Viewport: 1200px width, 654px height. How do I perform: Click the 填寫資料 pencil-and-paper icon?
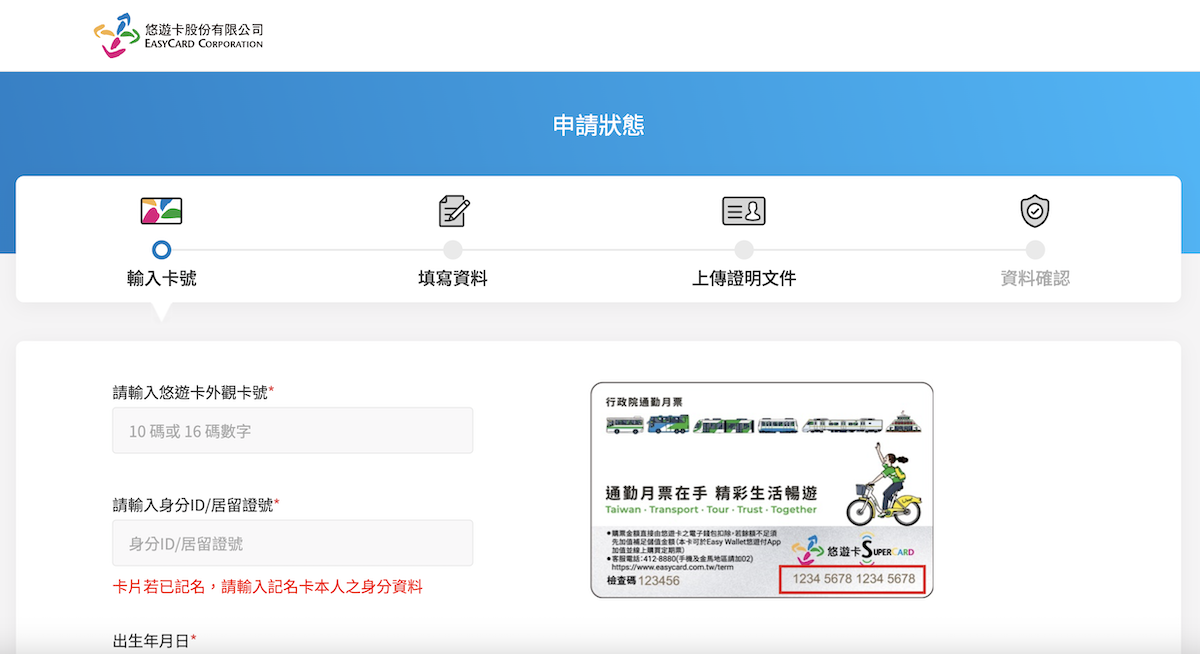tap(452, 210)
